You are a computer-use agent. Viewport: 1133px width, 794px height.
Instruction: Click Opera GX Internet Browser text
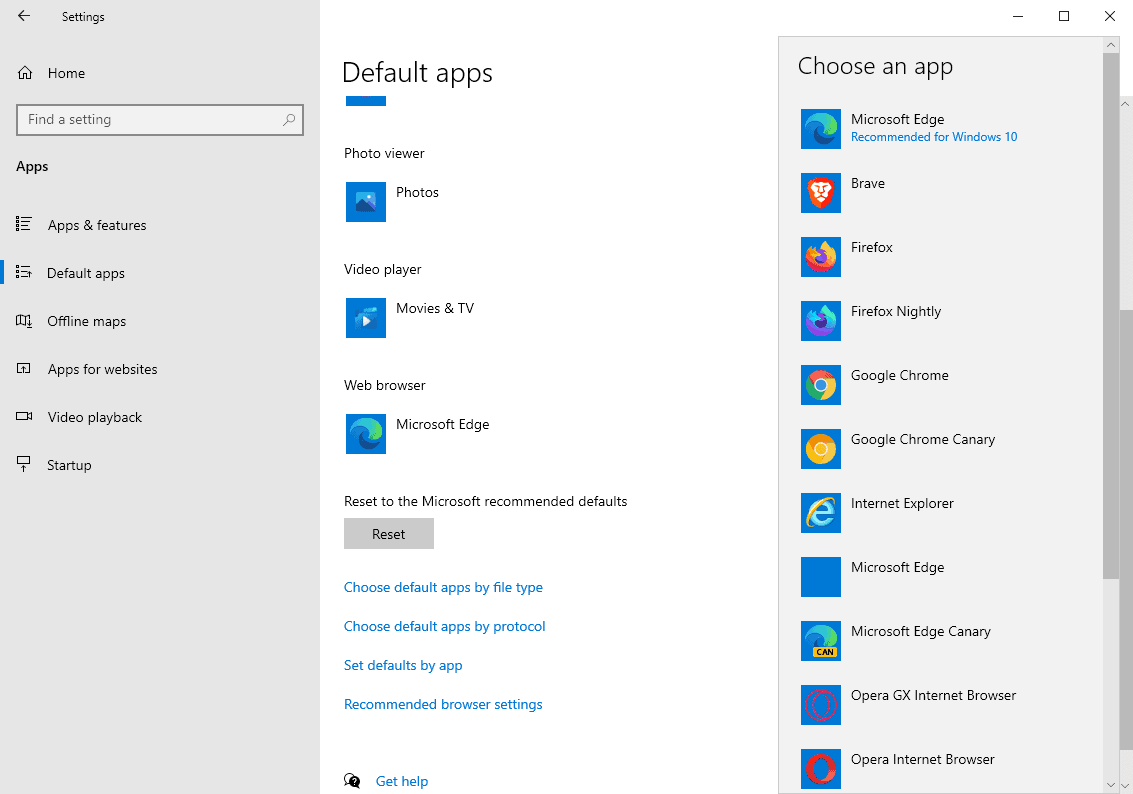(x=933, y=696)
